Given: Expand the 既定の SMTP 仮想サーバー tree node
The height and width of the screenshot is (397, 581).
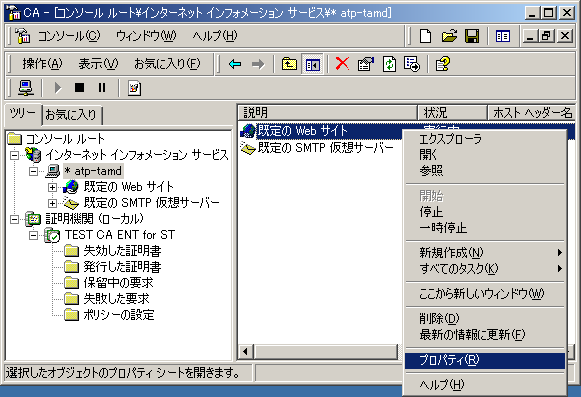Looking at the screenshot, I should point(52,203).
